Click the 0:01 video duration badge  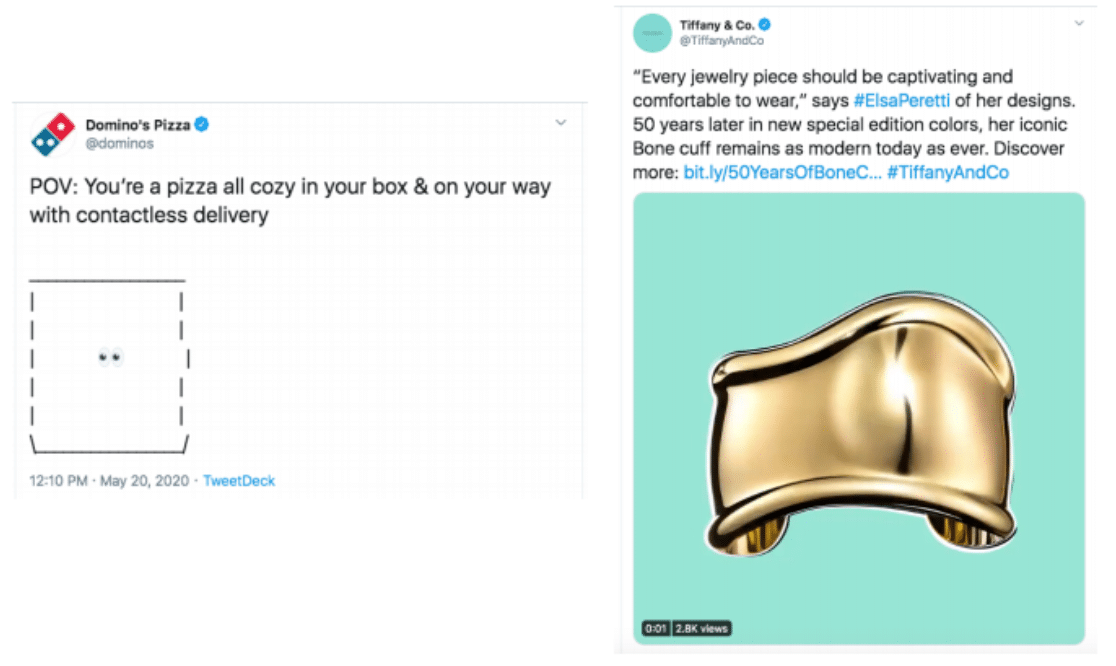[655, 629]
